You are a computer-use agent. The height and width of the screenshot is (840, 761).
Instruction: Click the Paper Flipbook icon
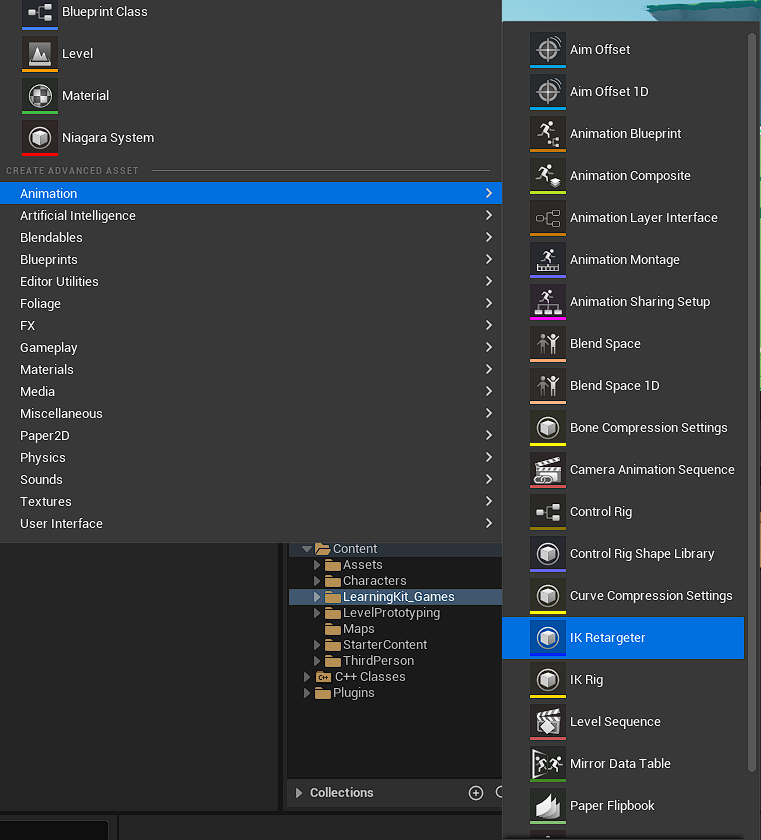pos(547,806)
